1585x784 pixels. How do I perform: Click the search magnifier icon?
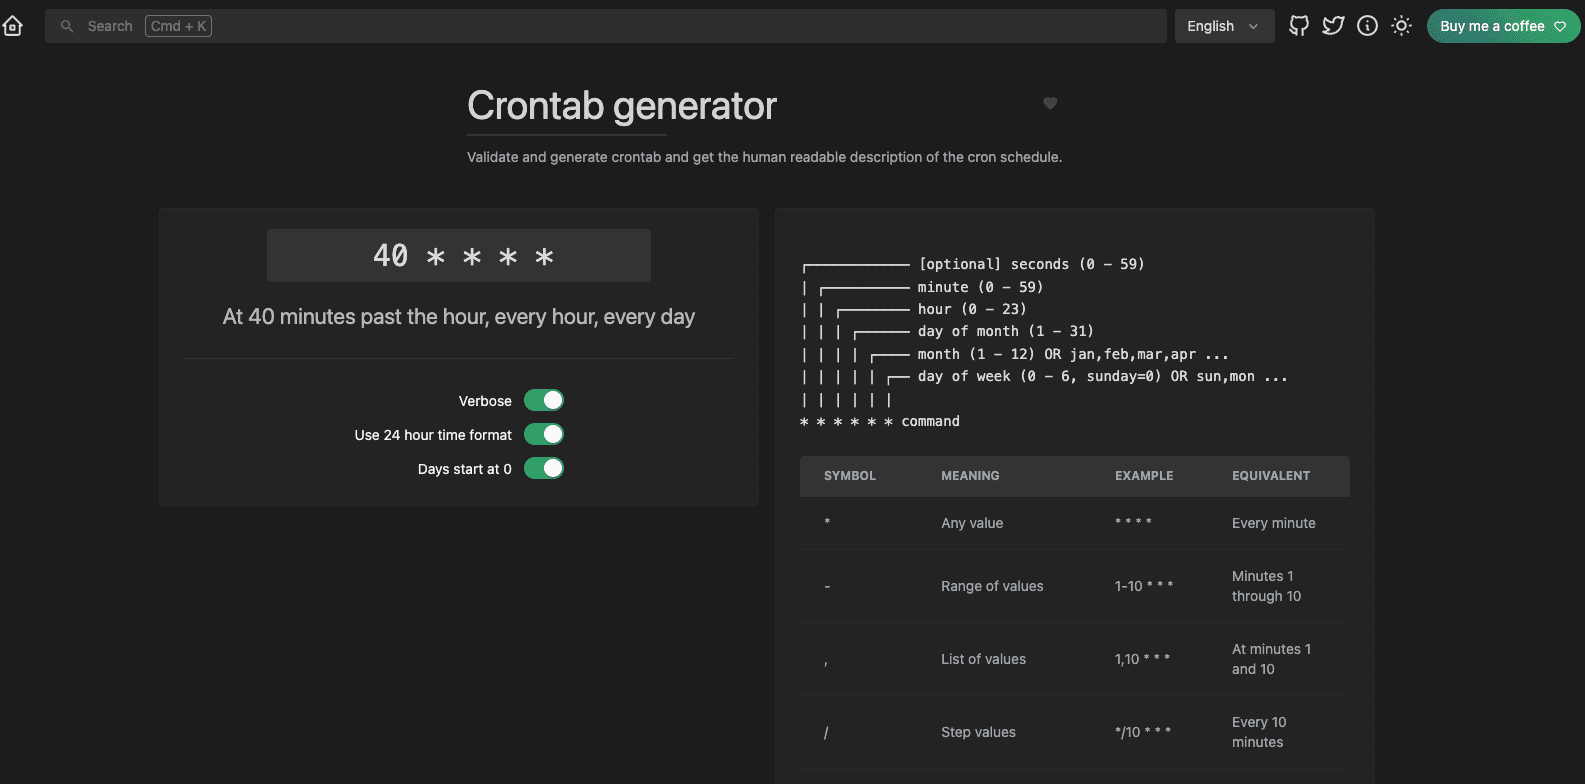coord(67,26)
